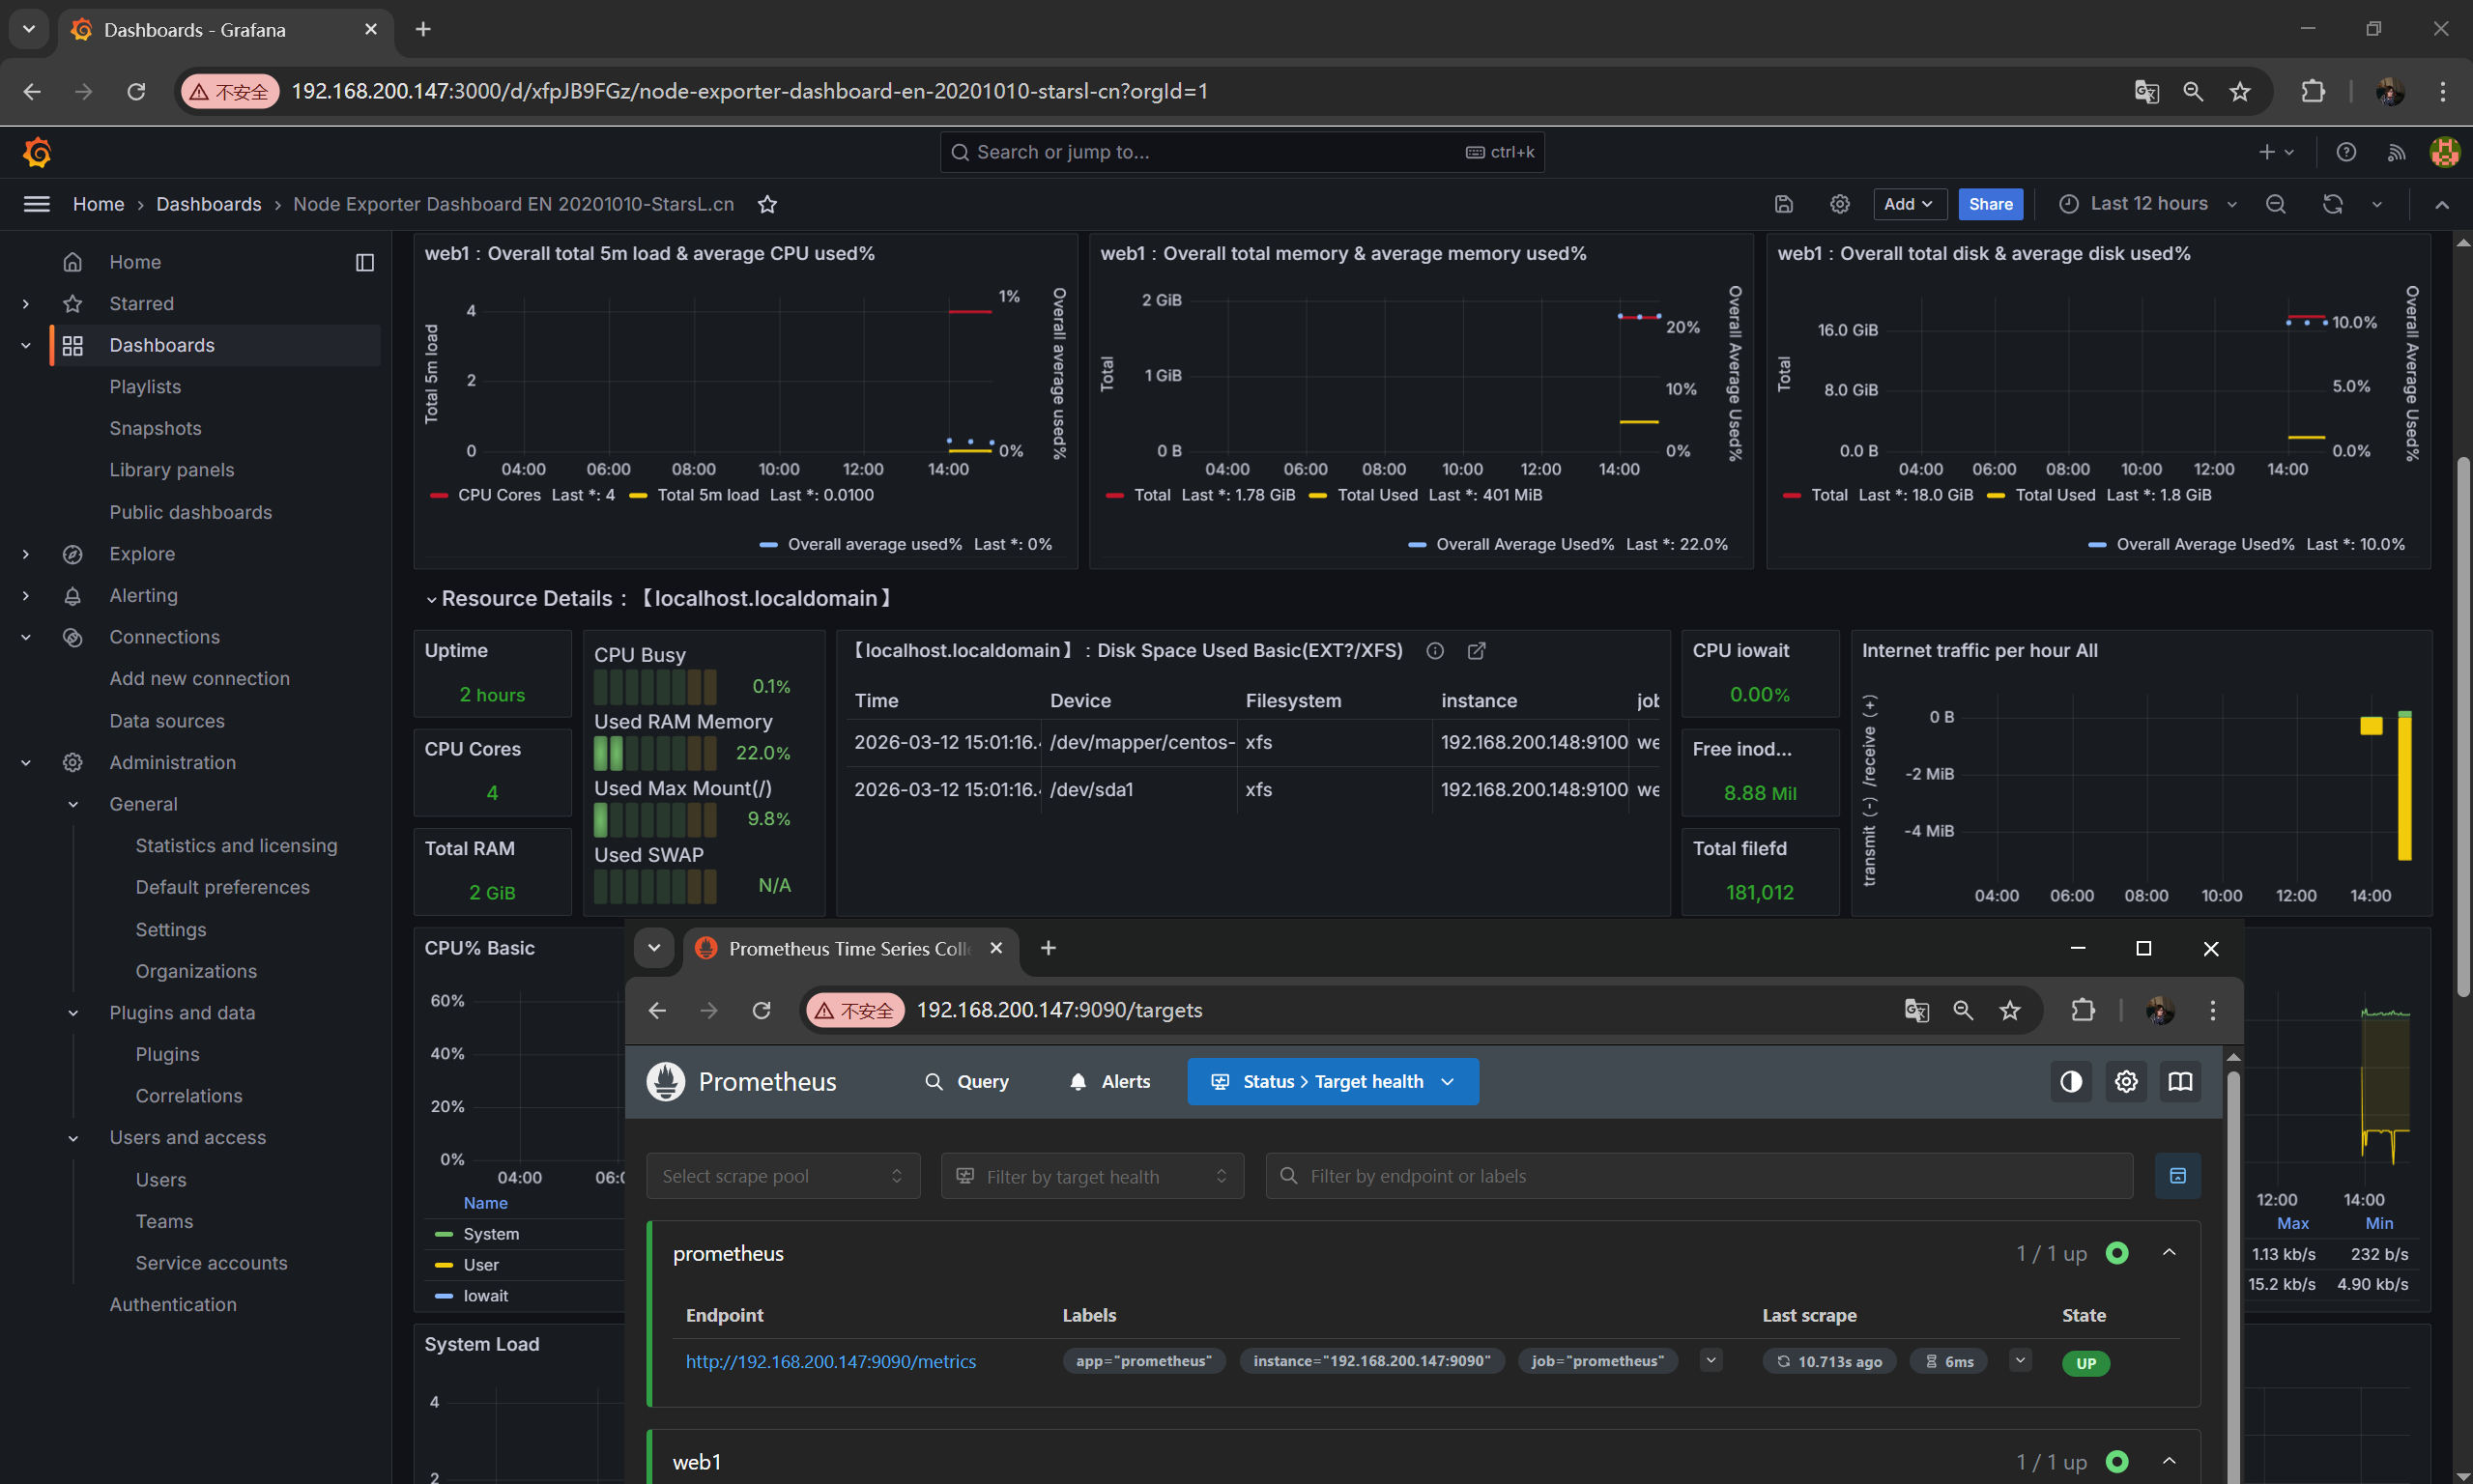Click the dashboard settings gear icon

click(1839, 204)
